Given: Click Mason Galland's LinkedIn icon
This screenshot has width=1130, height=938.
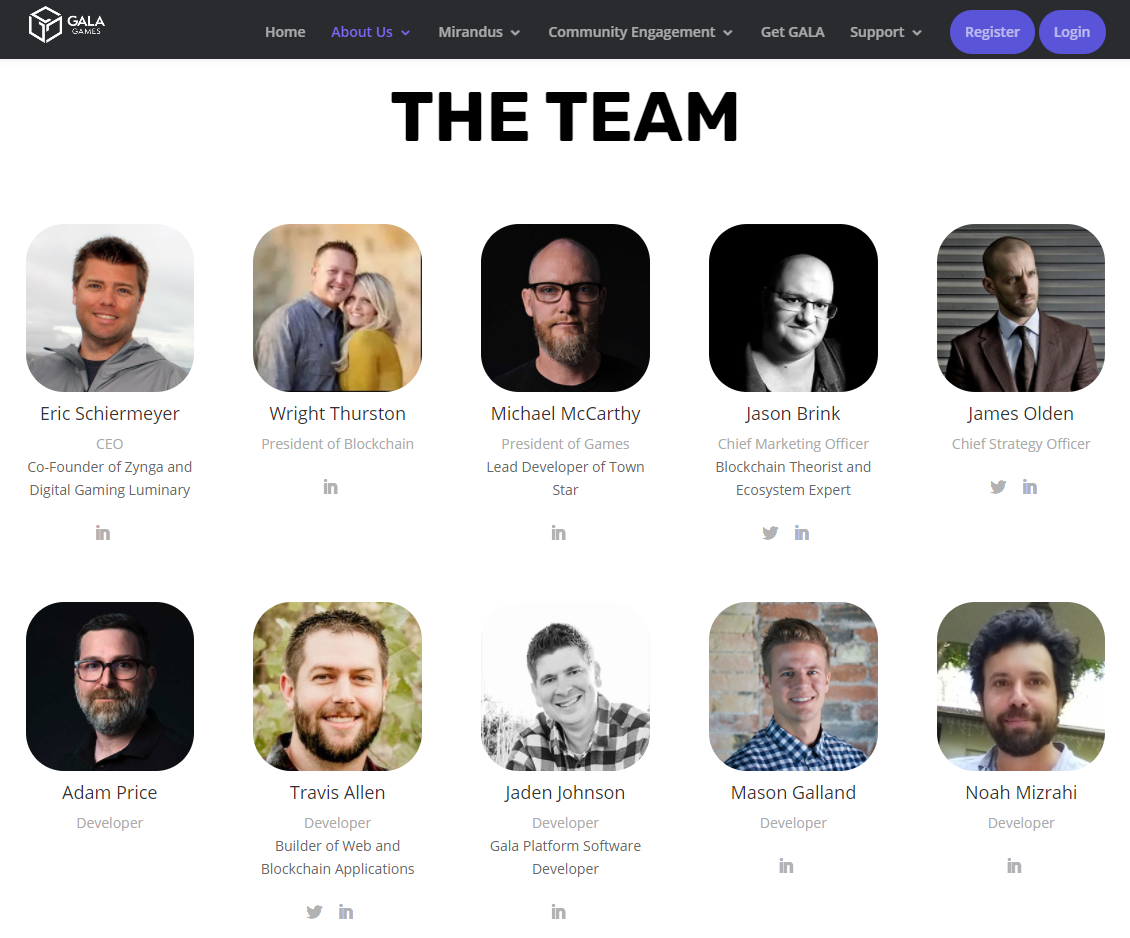Looking at the screenshot, I should [x=786, y=866].
